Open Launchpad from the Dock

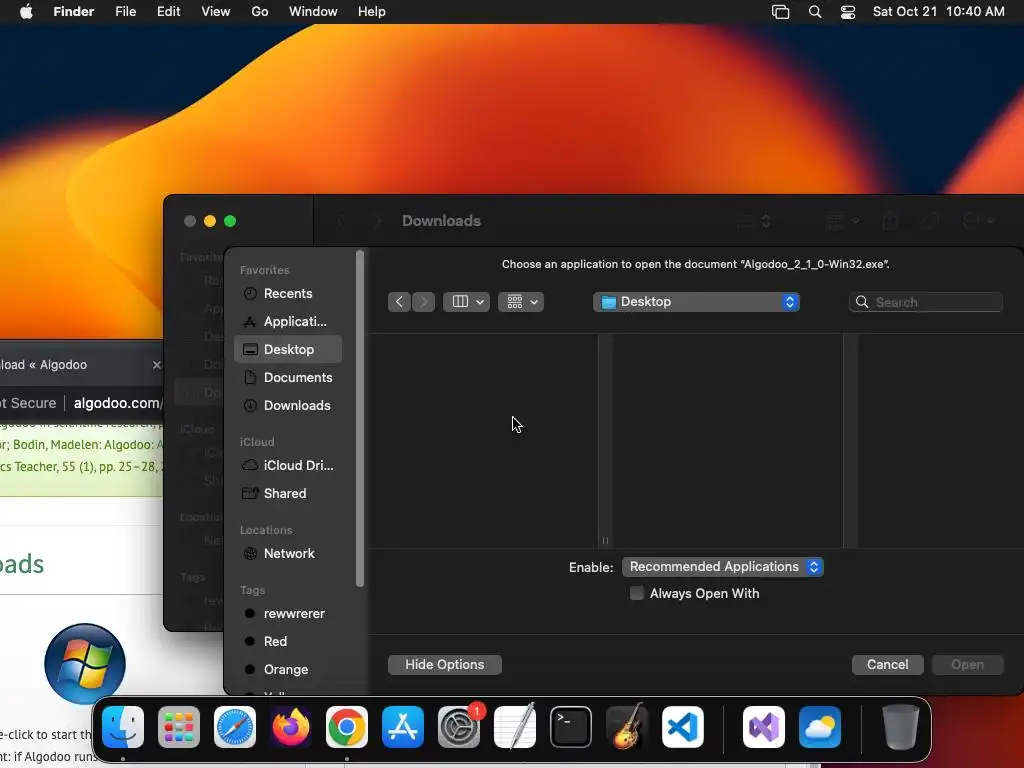tap(179, 727)
